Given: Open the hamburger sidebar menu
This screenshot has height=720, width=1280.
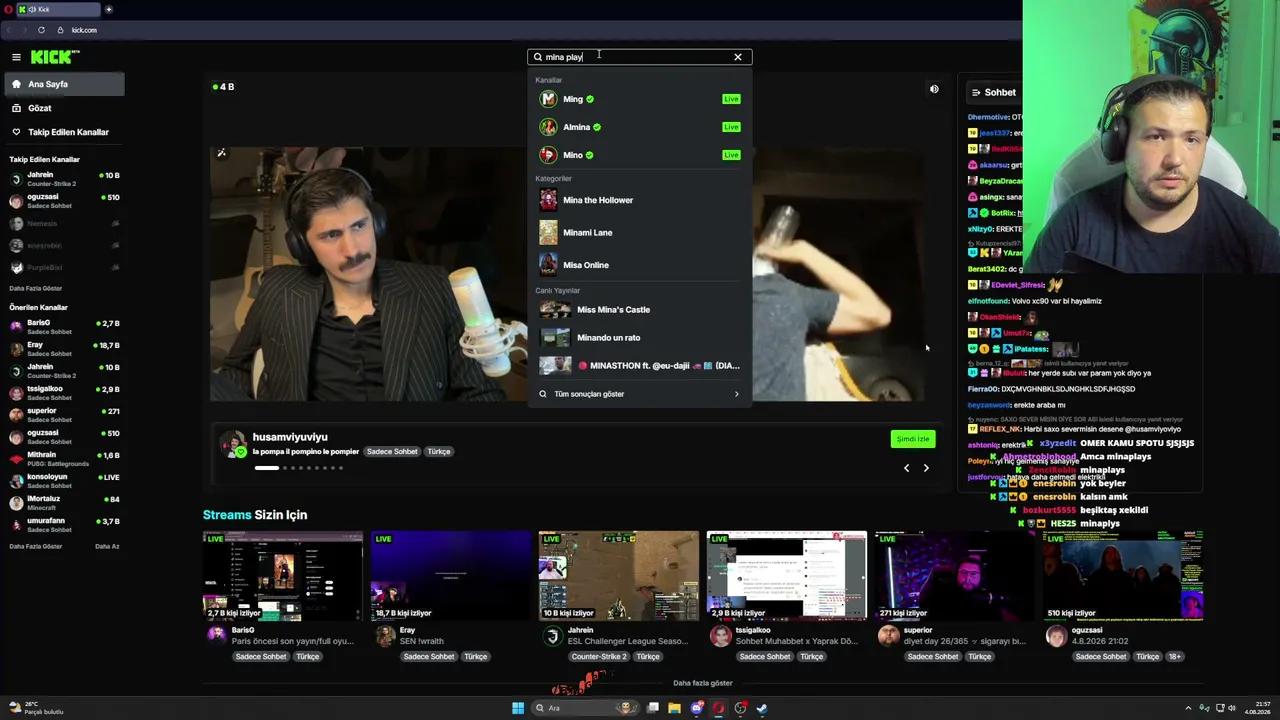Looking at the screenshot, I should click(16, 57).
